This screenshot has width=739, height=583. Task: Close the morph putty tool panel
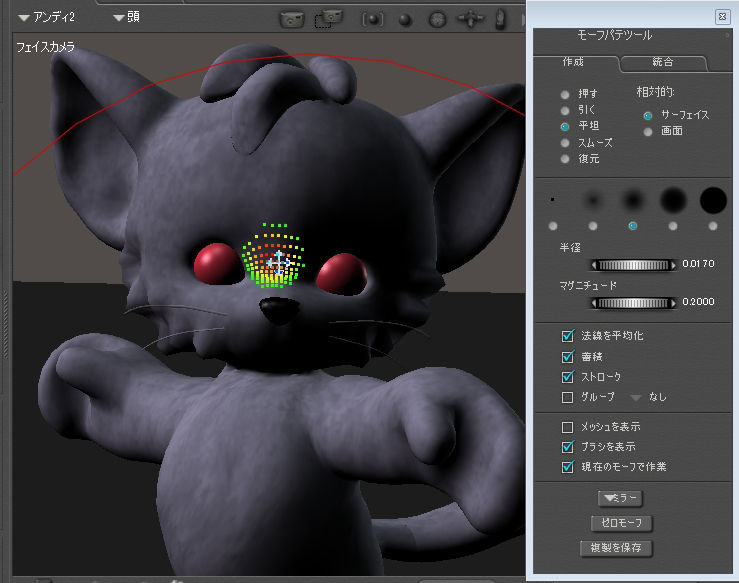point(722,17)
